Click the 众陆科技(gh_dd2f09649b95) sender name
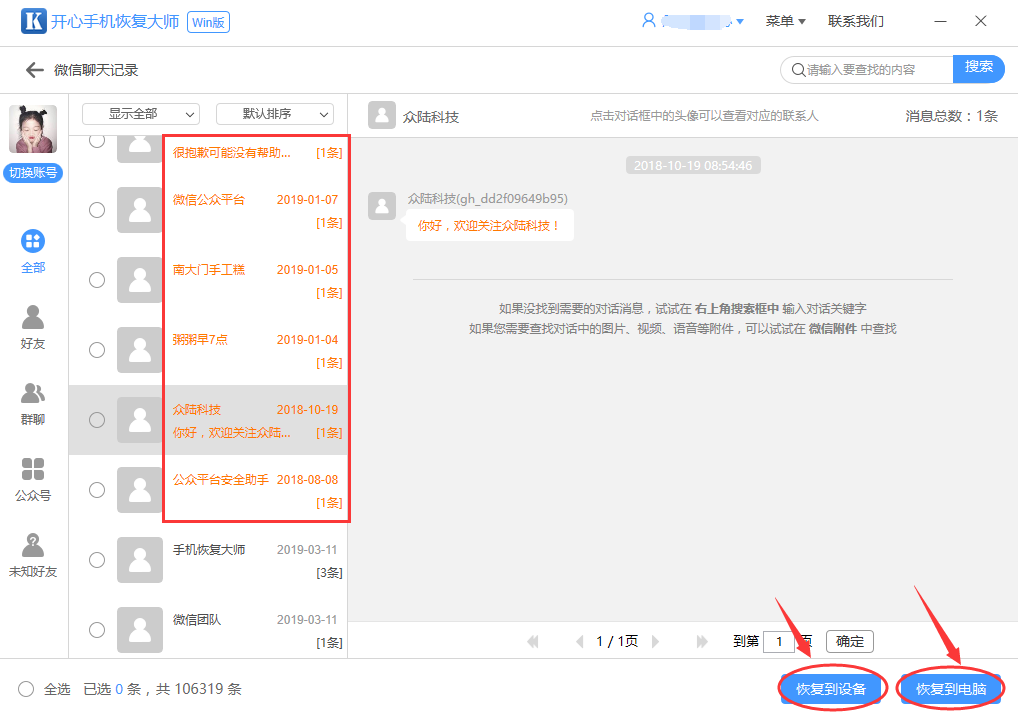 [x=488, y=199]
